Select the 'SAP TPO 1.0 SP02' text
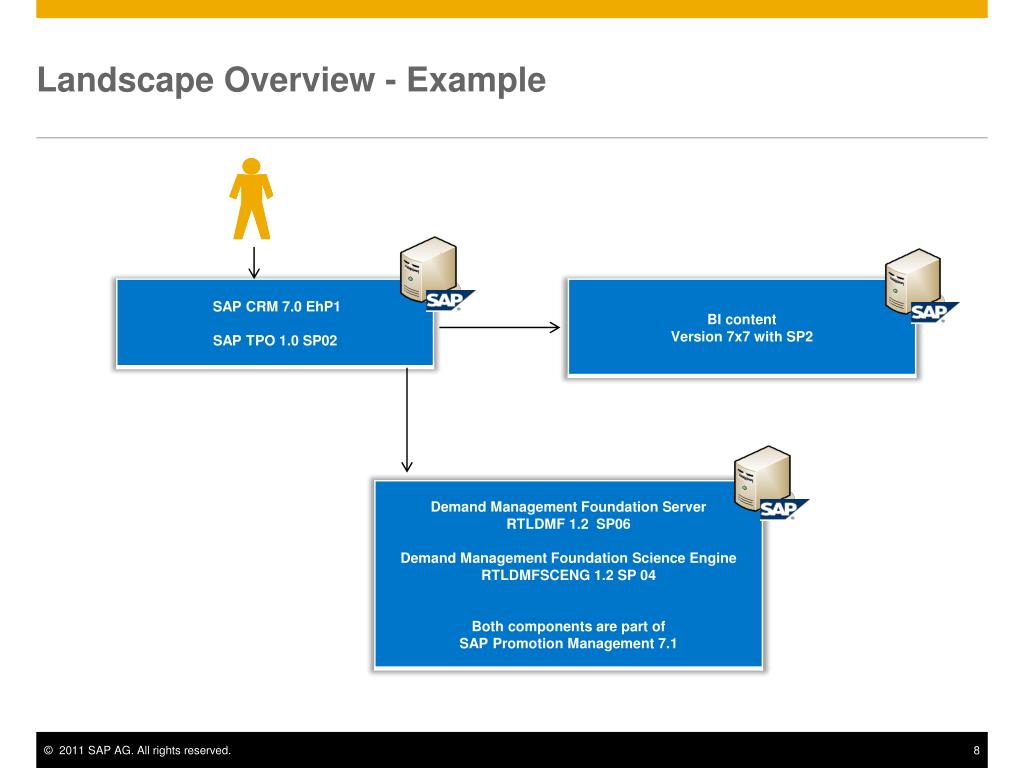 275,340
